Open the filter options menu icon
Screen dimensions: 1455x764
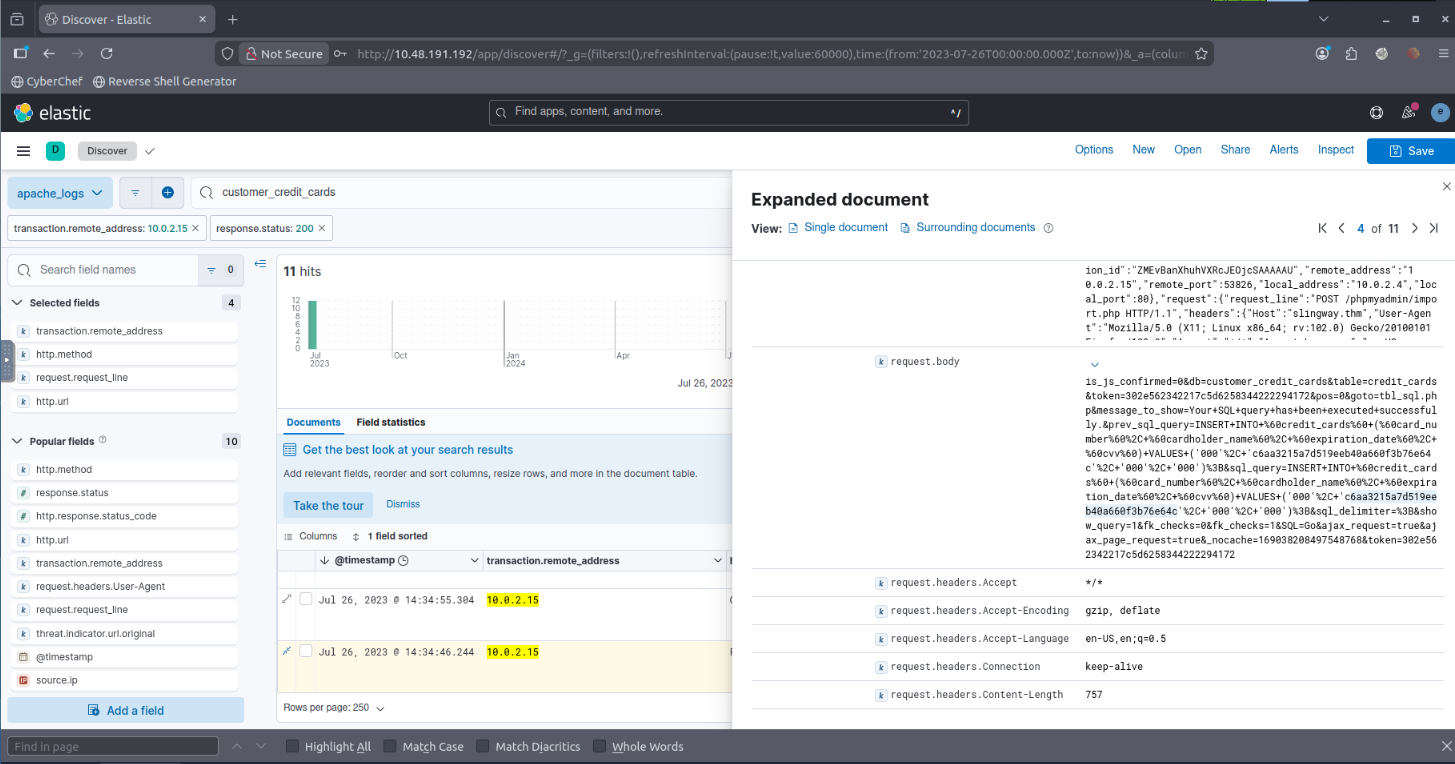(135, 192)
